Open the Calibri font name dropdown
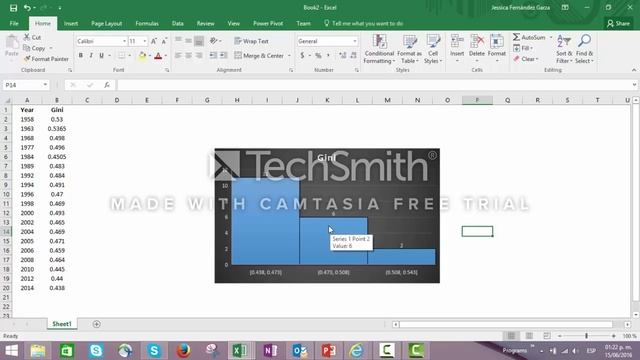The image size is (640, 360). pyautogui.click(x=124, y=41)
